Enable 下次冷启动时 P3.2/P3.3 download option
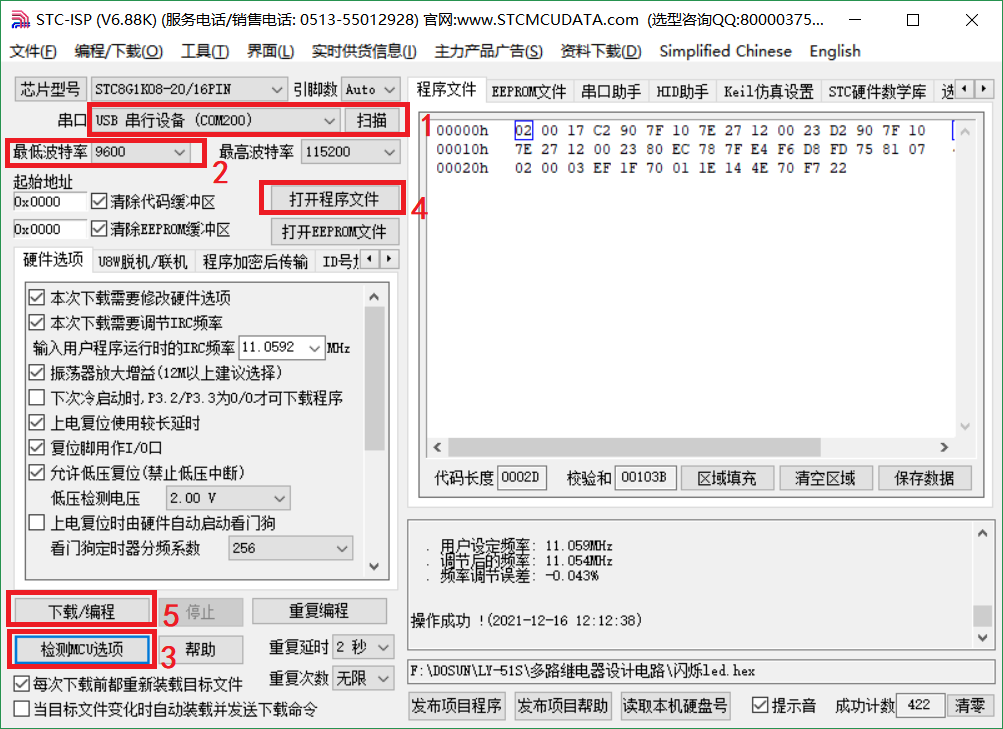The height and width of the screenshot is (729, 1003). tap(36, 398)
